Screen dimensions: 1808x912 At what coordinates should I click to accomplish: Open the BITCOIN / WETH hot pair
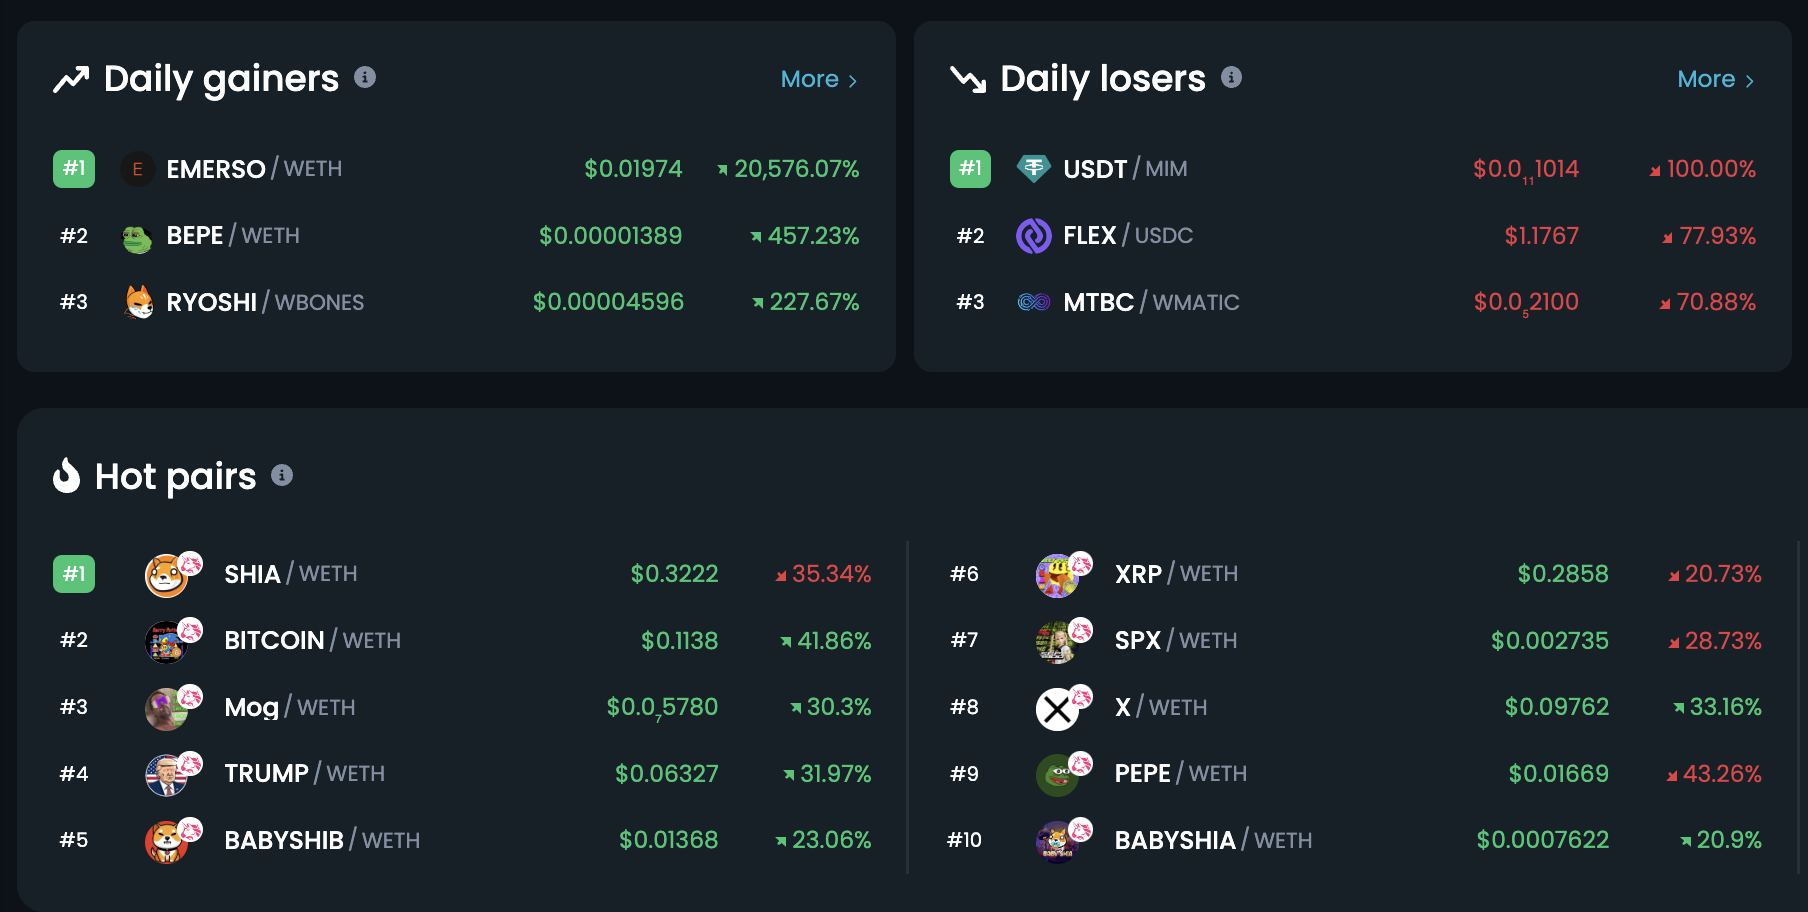pos(462,641)
